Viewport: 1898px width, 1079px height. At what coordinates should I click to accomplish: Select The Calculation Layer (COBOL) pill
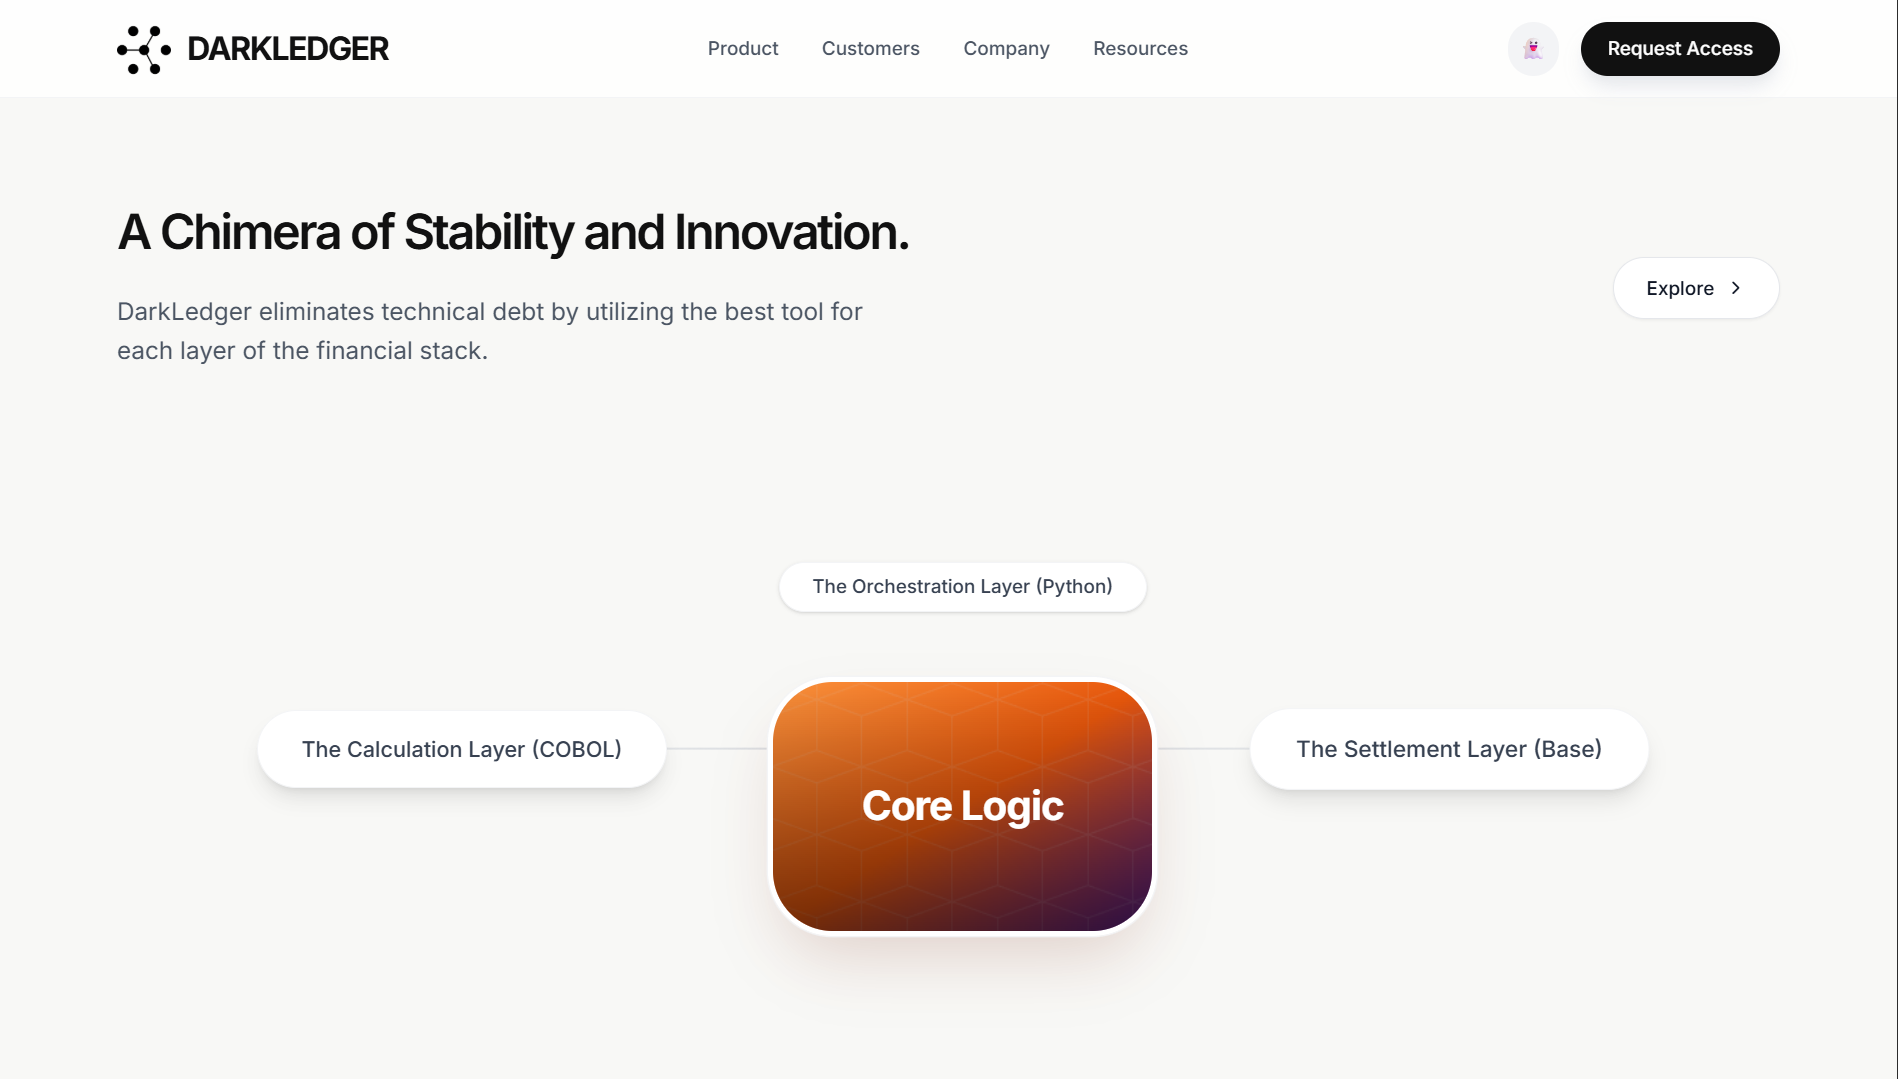coord(461,749)
